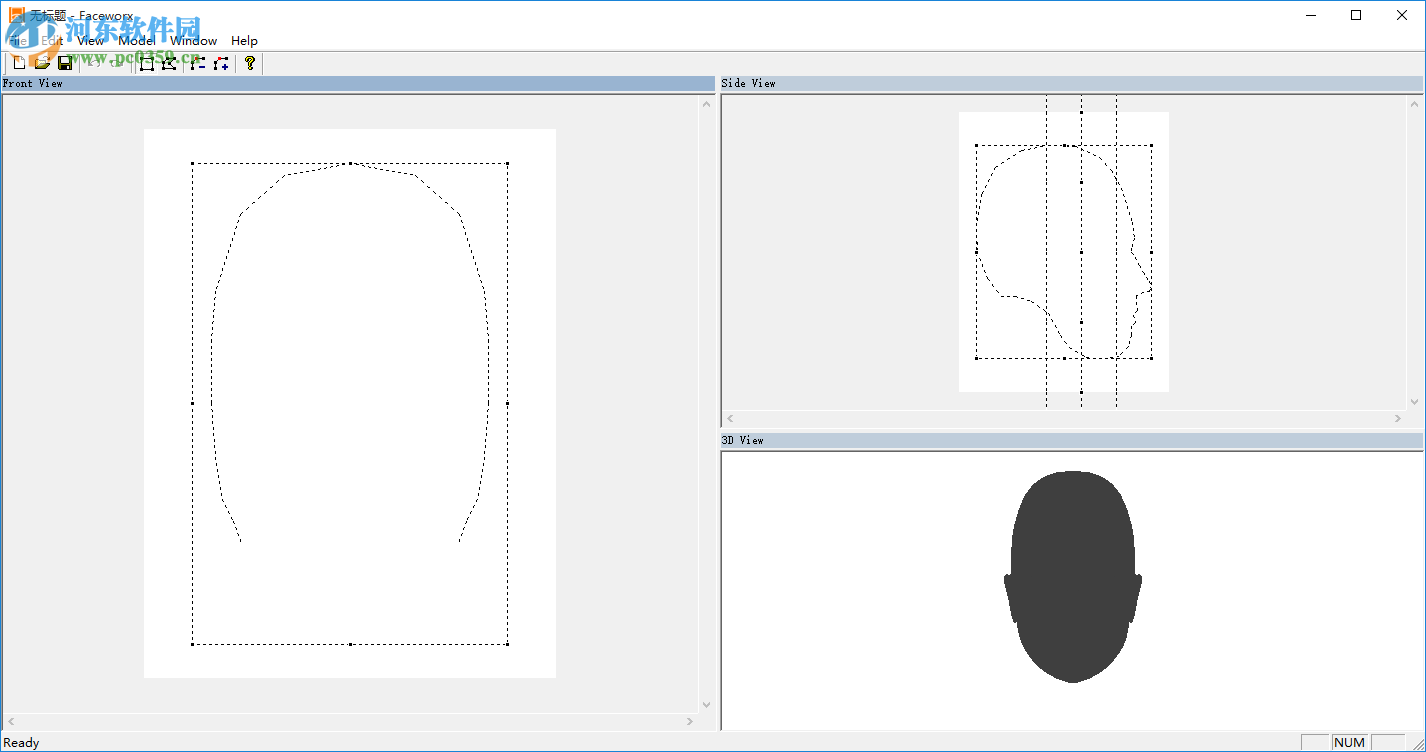
Task: Open the Model menu
Action: pyautogui.click(x=137, y=40)
